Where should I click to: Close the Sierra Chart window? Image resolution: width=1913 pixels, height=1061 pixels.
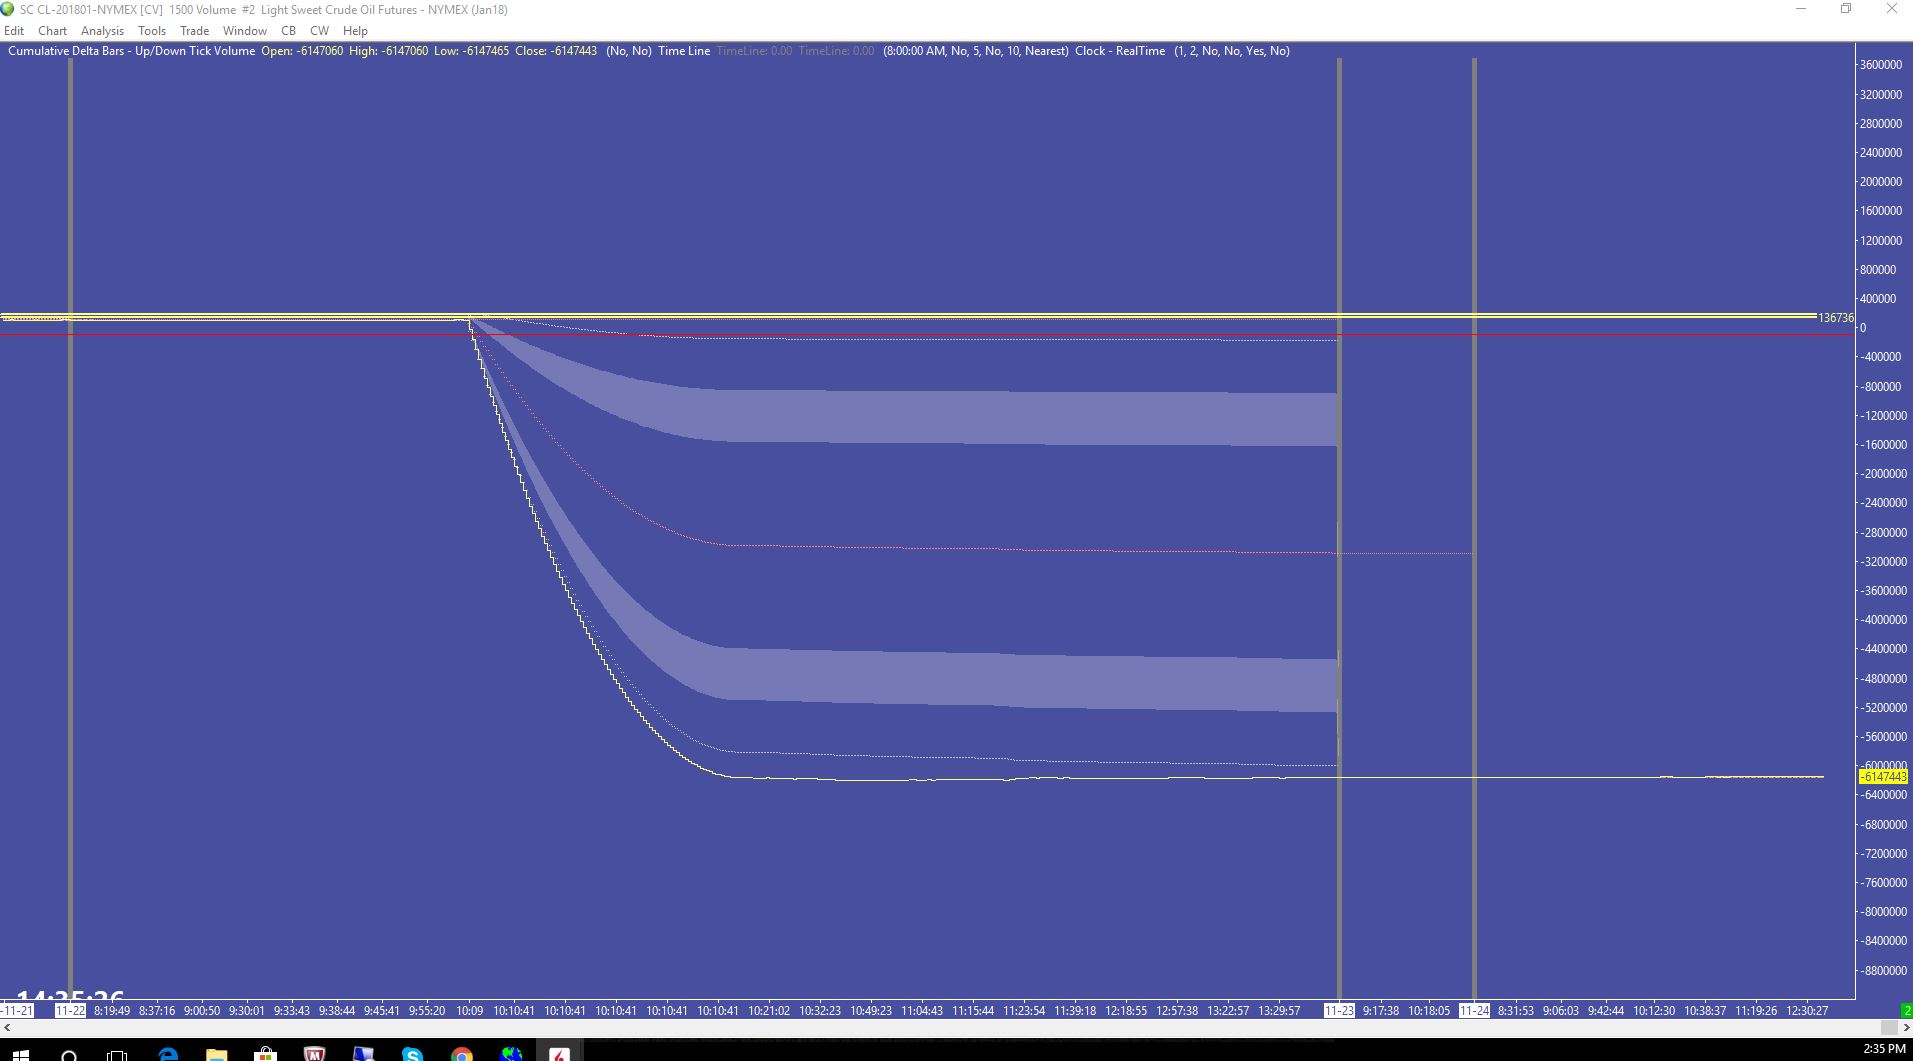pyautogui.click(x=1891, y=9)
